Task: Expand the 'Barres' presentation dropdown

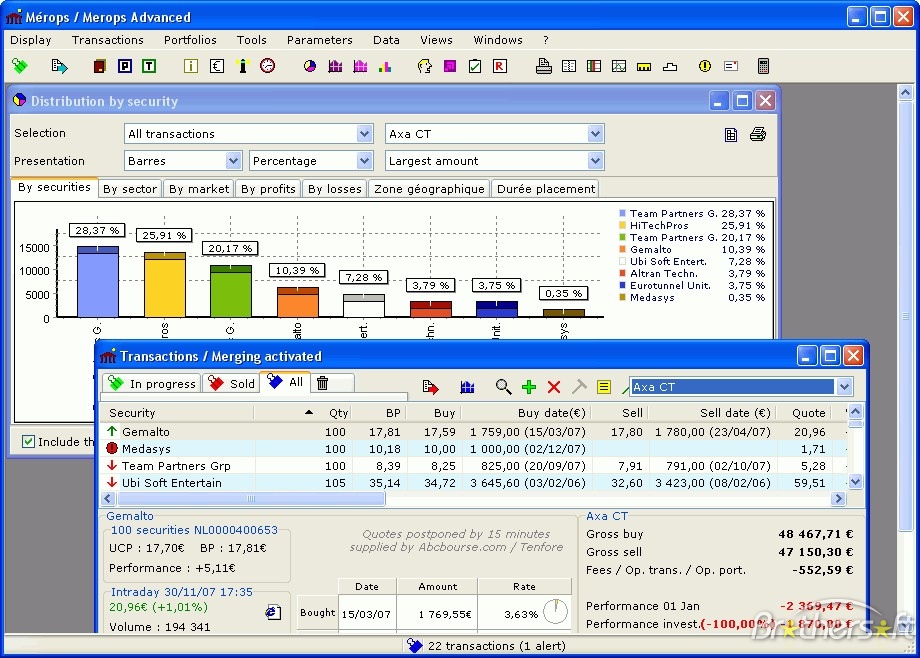Action: pyautogui.click(x=184, y=161)
